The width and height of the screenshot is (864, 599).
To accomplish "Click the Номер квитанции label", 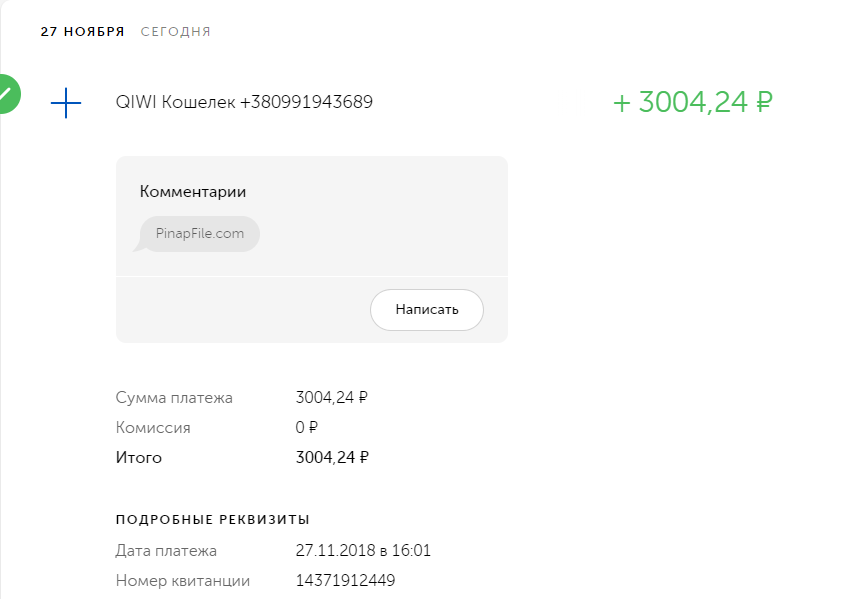I will tap(183, 581).
